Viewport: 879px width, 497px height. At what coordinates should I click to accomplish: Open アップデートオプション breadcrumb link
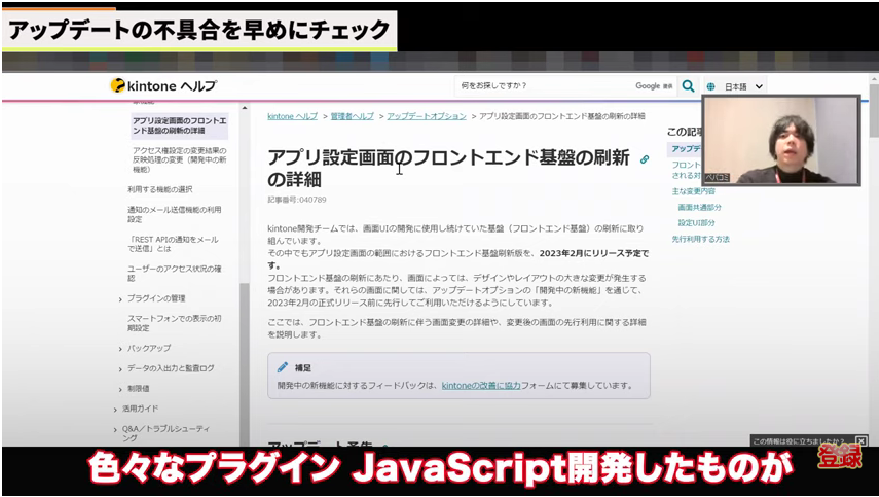click(426, 116)
